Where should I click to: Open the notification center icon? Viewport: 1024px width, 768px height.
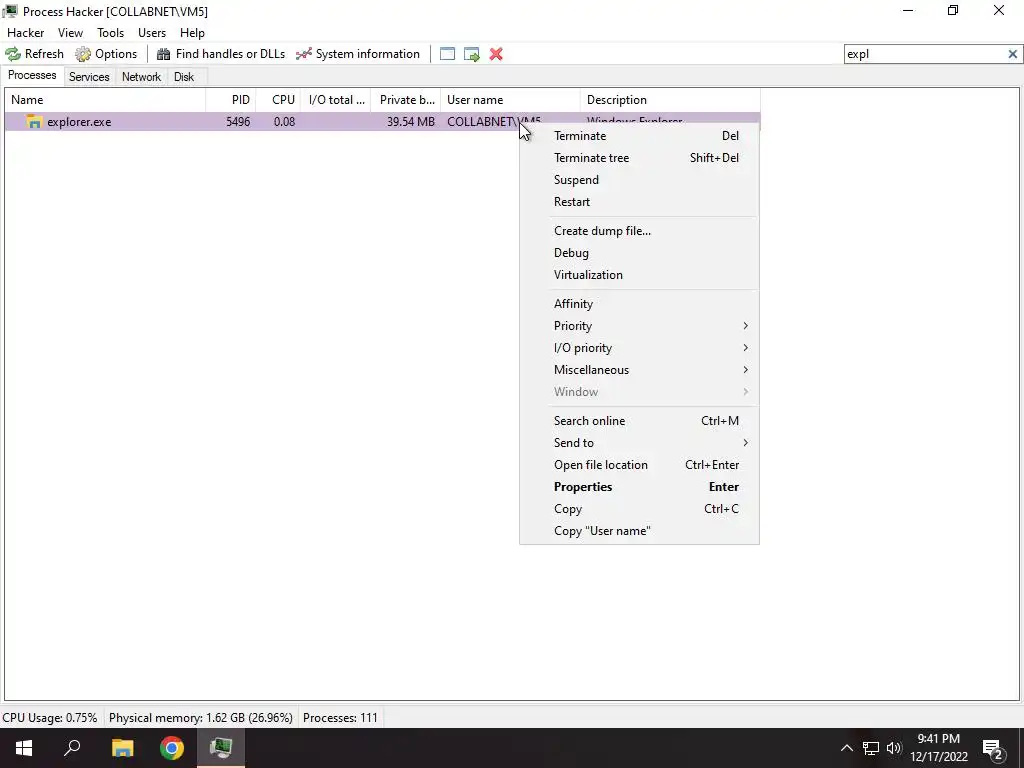tap(993, 748)
